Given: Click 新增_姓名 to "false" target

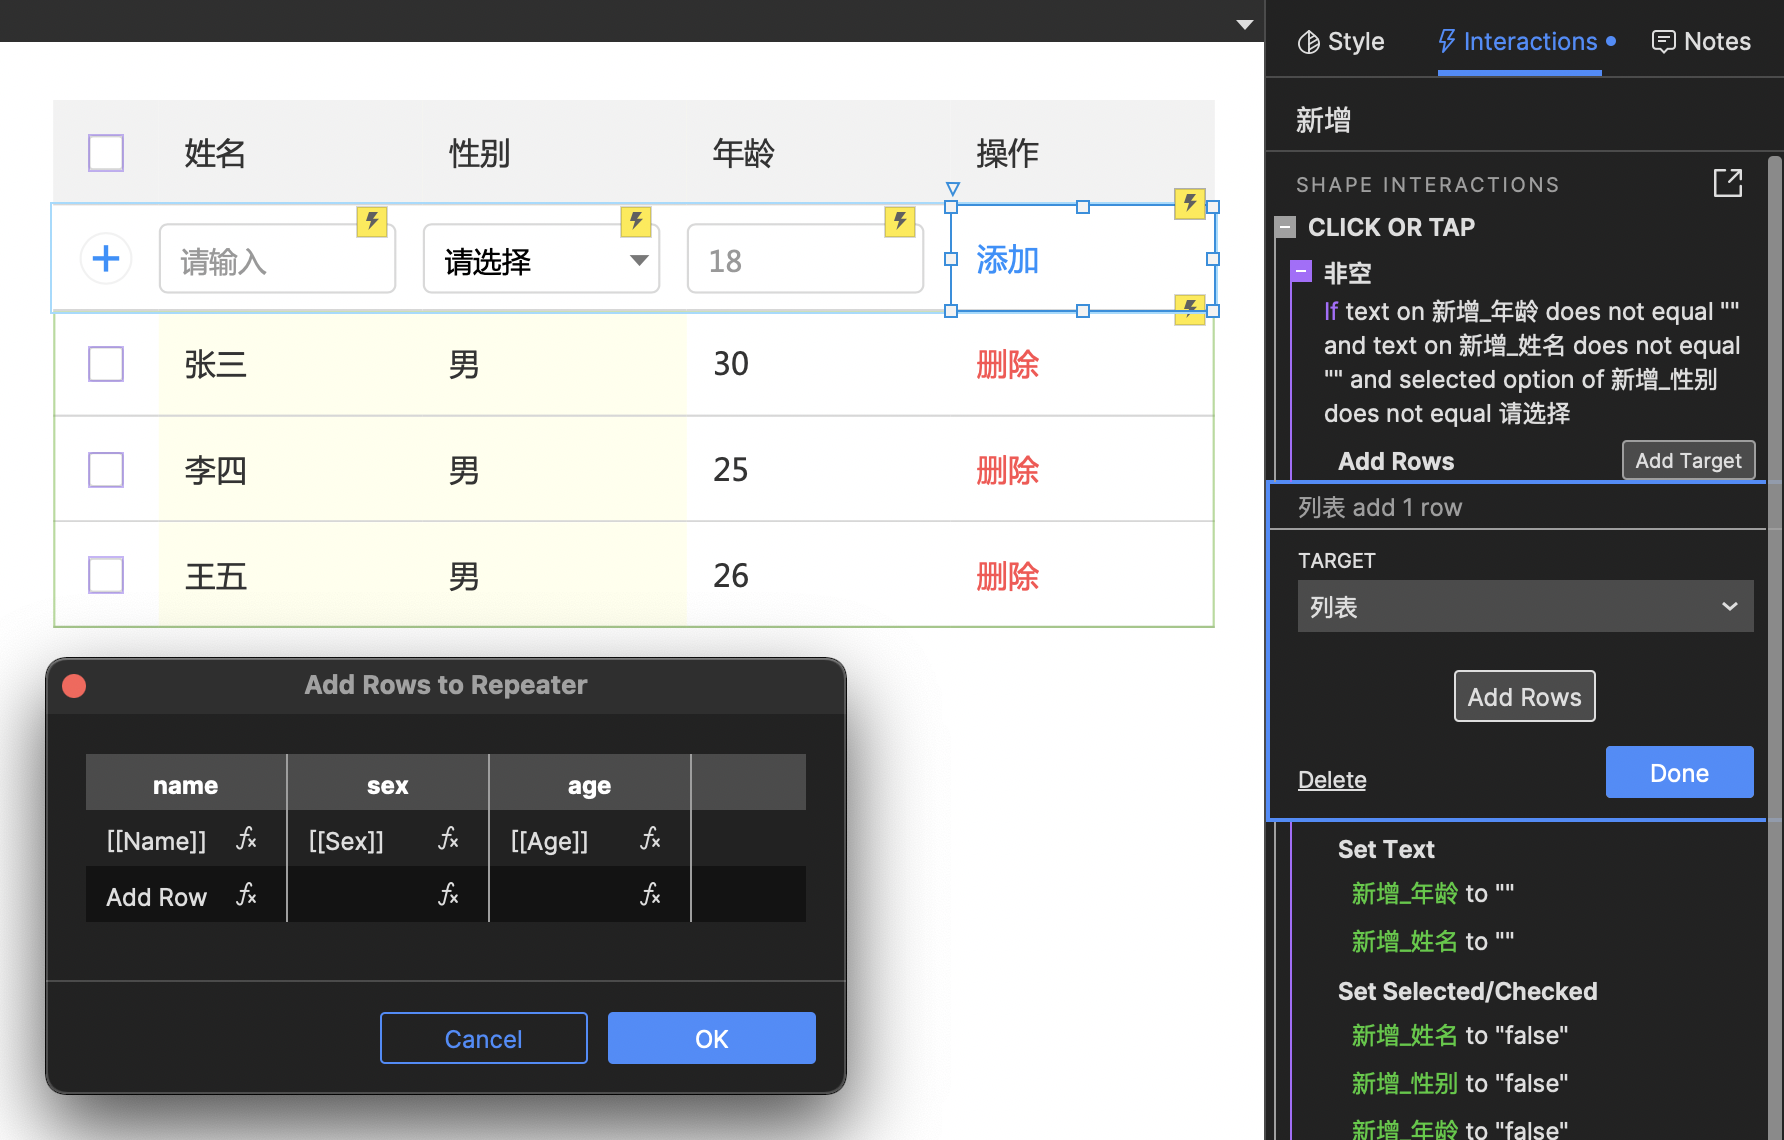Looking at the screenshot, I should coord(1459,1035).
